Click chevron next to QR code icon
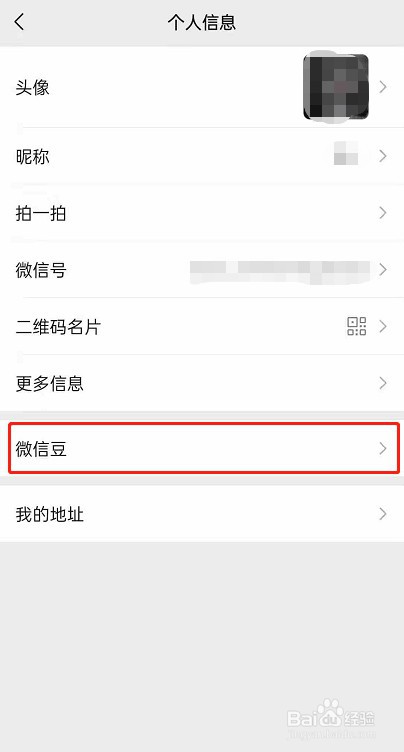This screenshot has height=752, width=404. click(x=382, y=327)
